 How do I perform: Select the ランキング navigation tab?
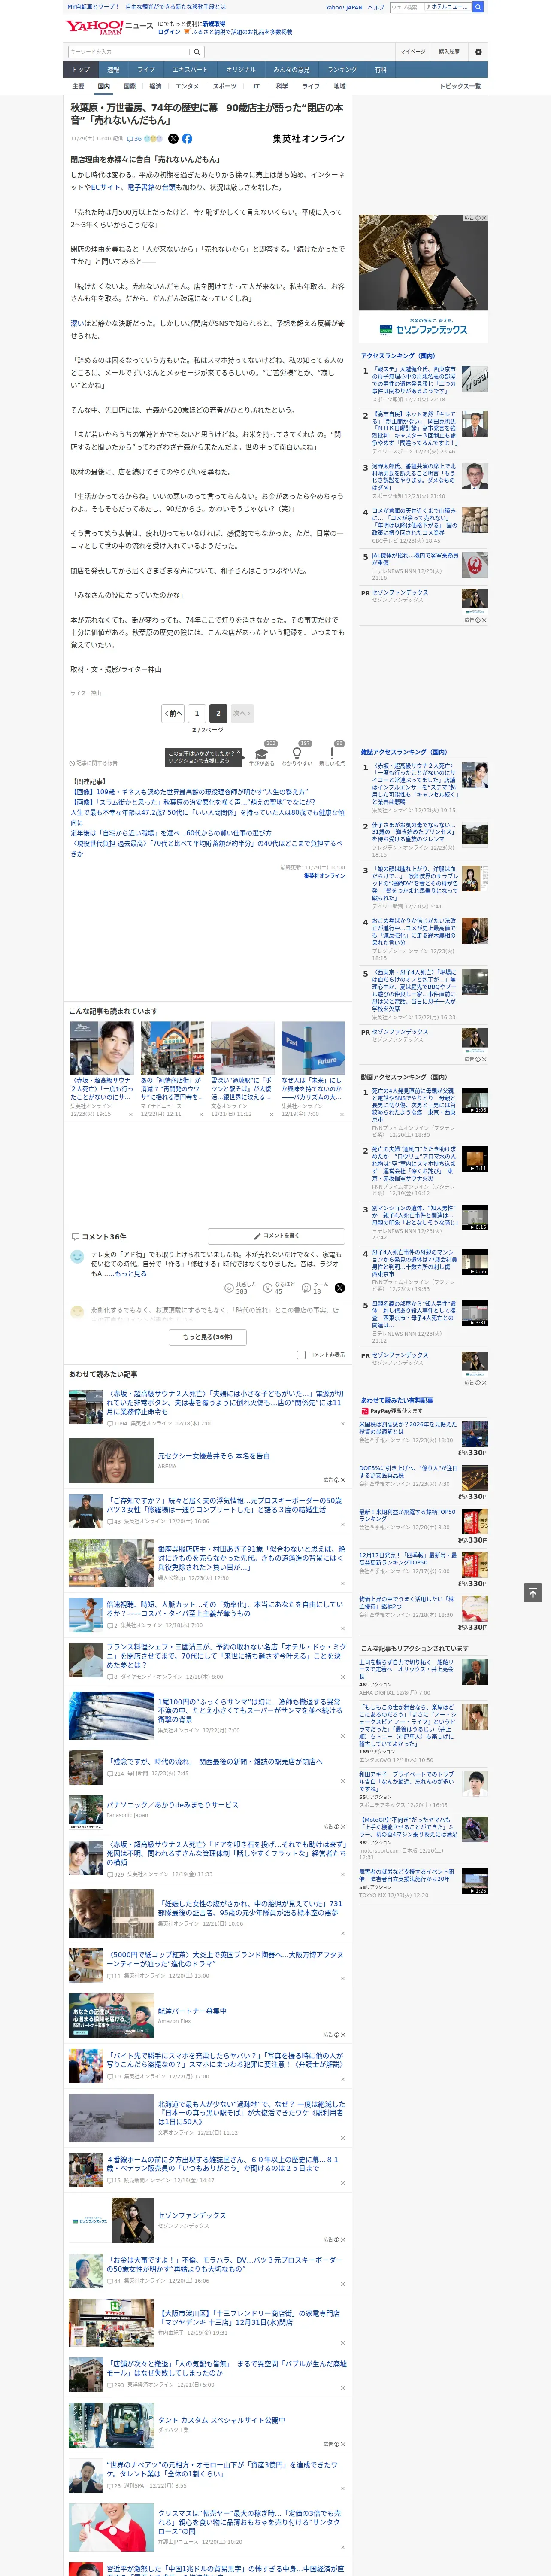coord(342,70)
